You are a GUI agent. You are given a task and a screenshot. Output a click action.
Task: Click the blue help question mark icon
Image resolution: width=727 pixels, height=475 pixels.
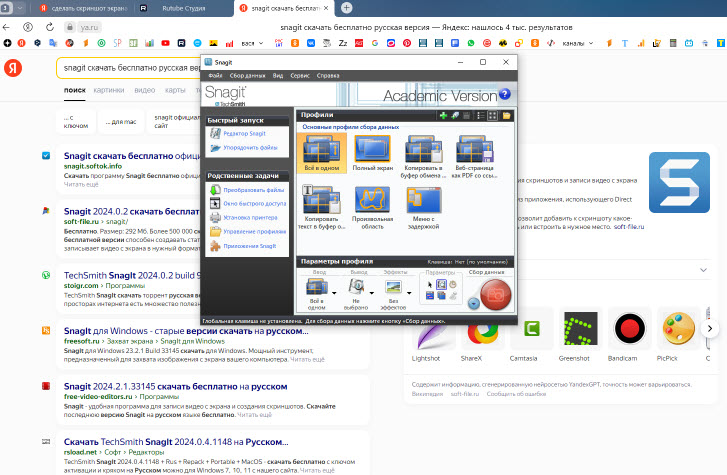pos(504,94)
